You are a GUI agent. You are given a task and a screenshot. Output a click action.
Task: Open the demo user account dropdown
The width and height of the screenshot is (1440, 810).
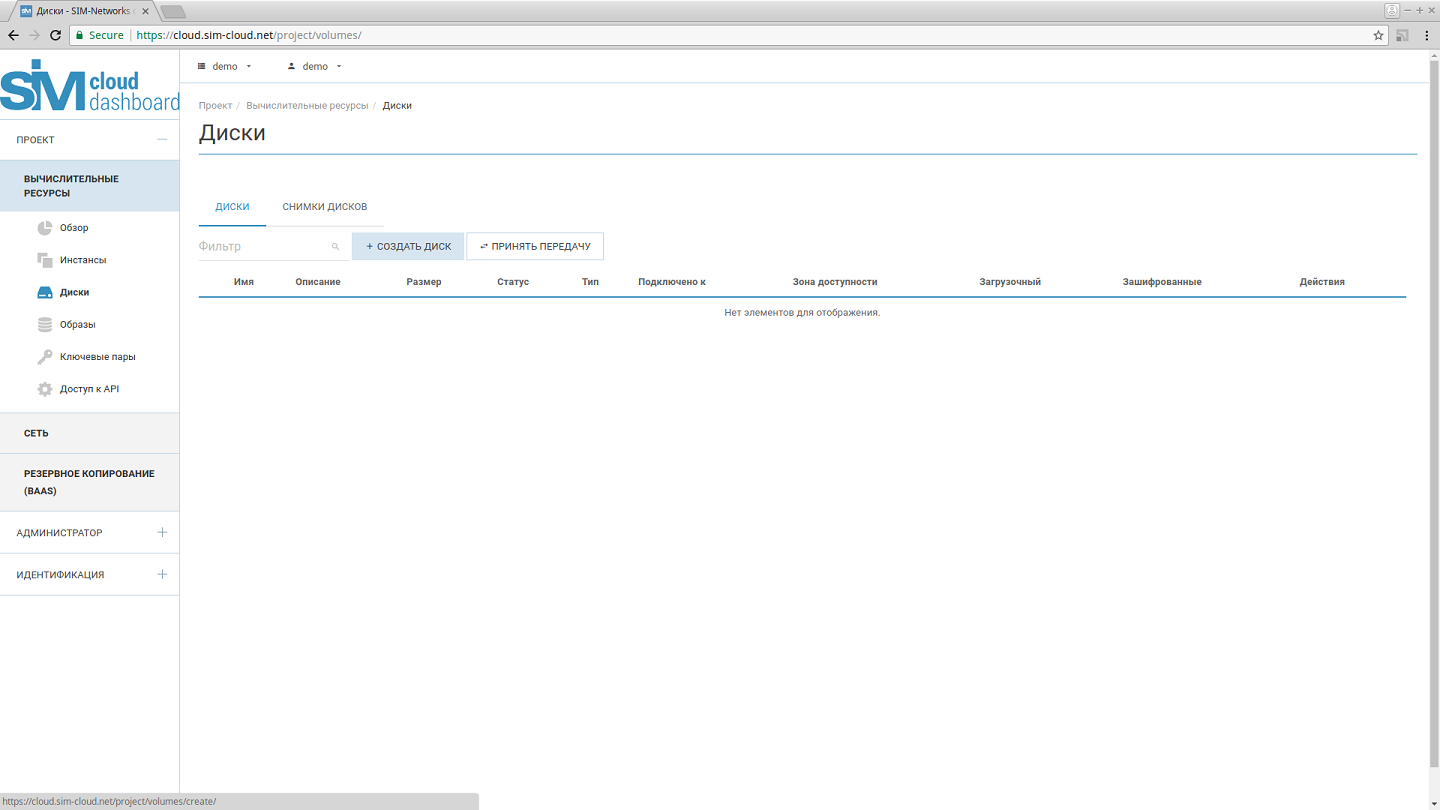[315, 66]
